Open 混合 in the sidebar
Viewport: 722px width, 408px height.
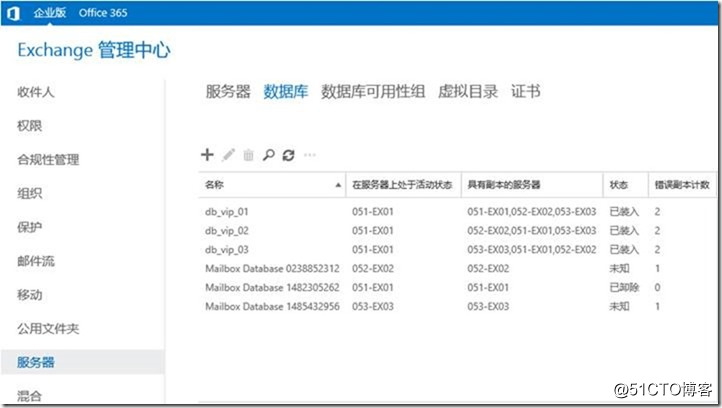pos(29,396)
